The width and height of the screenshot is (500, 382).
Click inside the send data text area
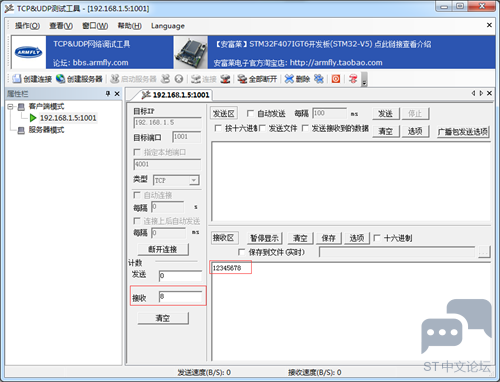351,181
